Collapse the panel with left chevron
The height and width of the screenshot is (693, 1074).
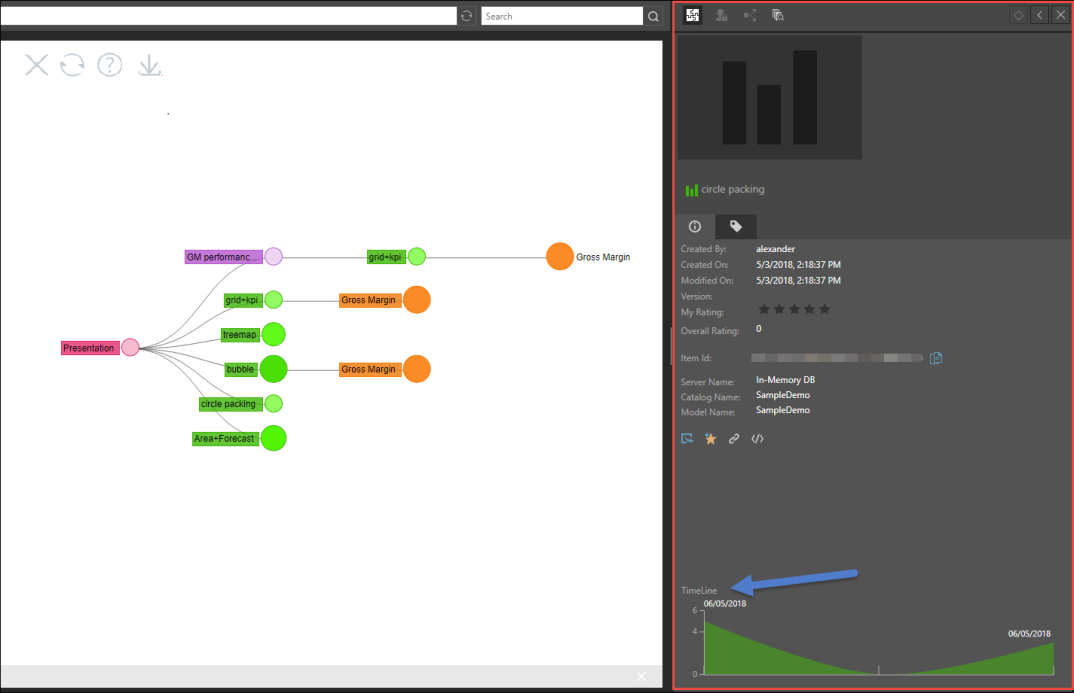pos(1040,15)
